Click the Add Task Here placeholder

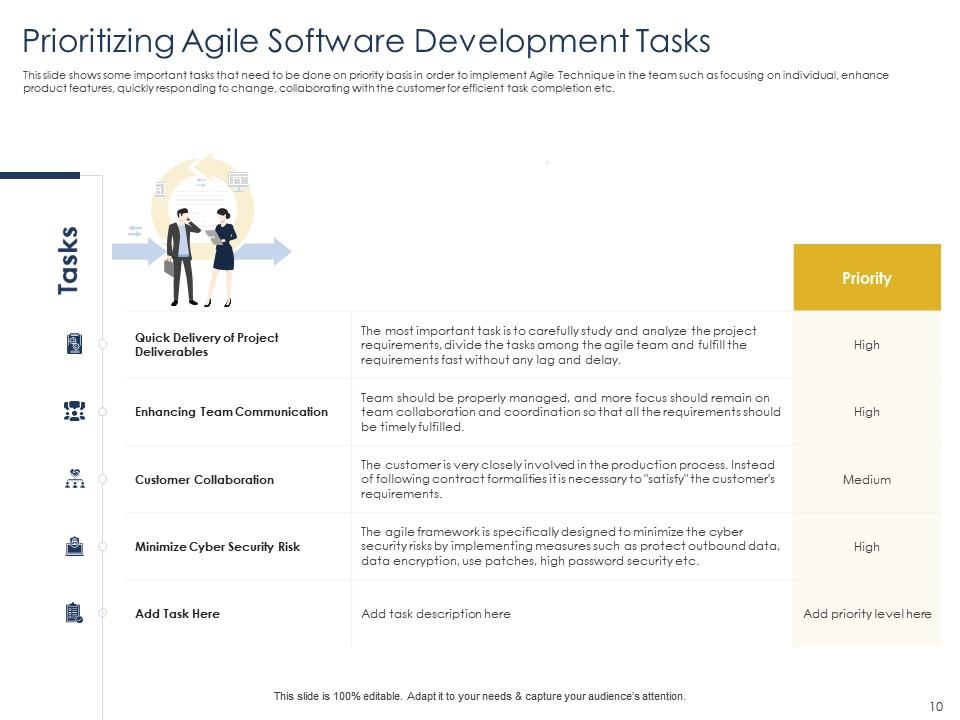(x=177, y=614)
